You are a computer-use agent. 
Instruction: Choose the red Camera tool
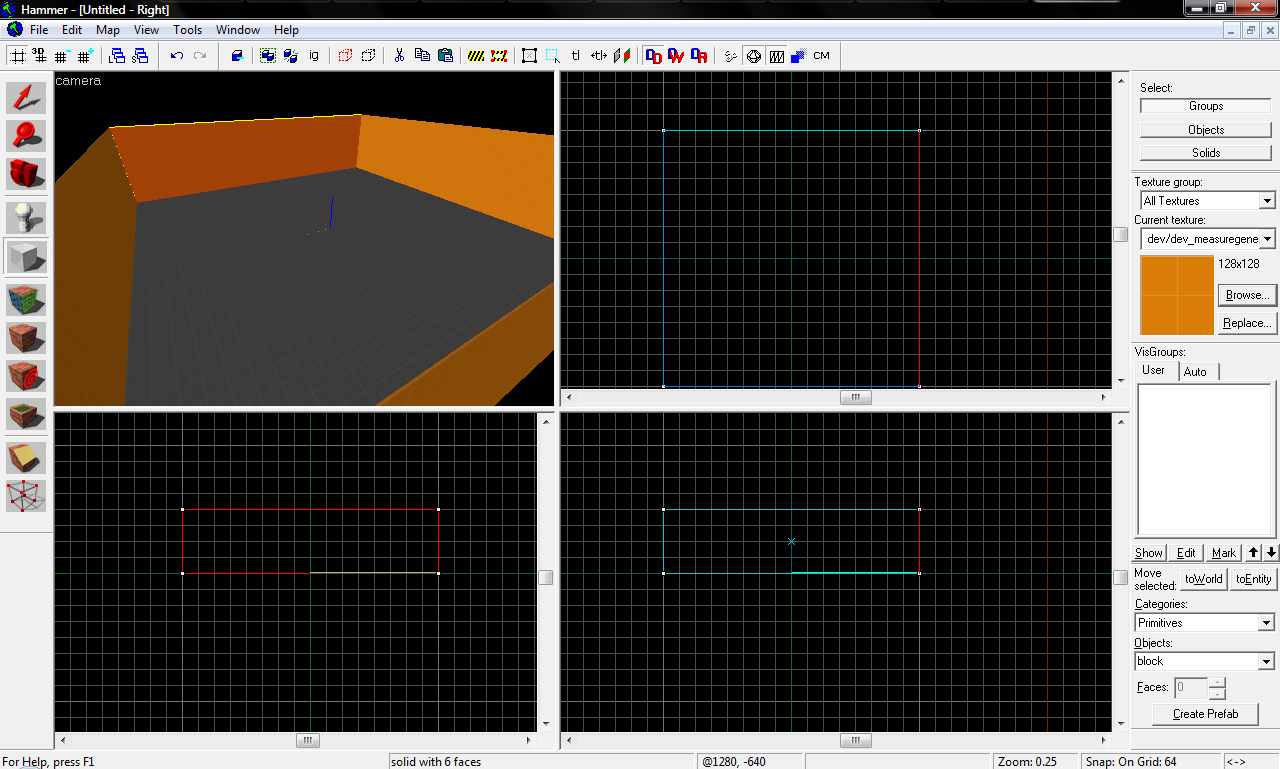[x=26, y=174]
